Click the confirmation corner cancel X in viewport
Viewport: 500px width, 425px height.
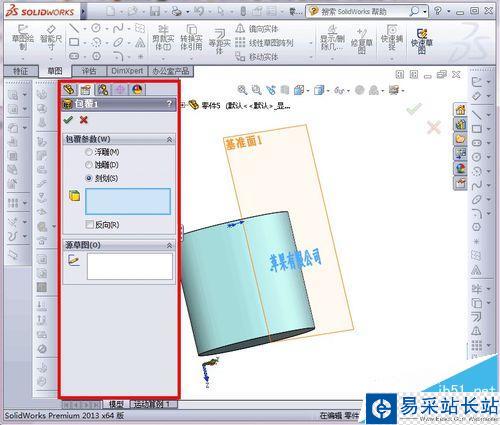pyautogui.click(x=434, y=127)
